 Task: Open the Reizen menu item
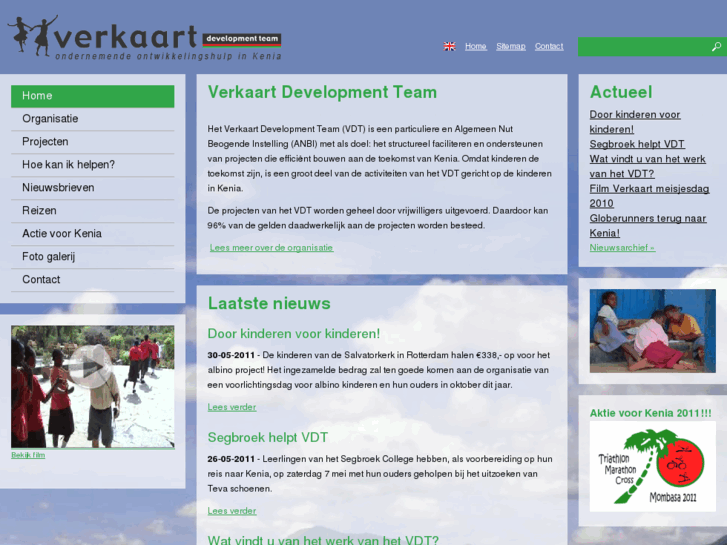tap(93, 211)
